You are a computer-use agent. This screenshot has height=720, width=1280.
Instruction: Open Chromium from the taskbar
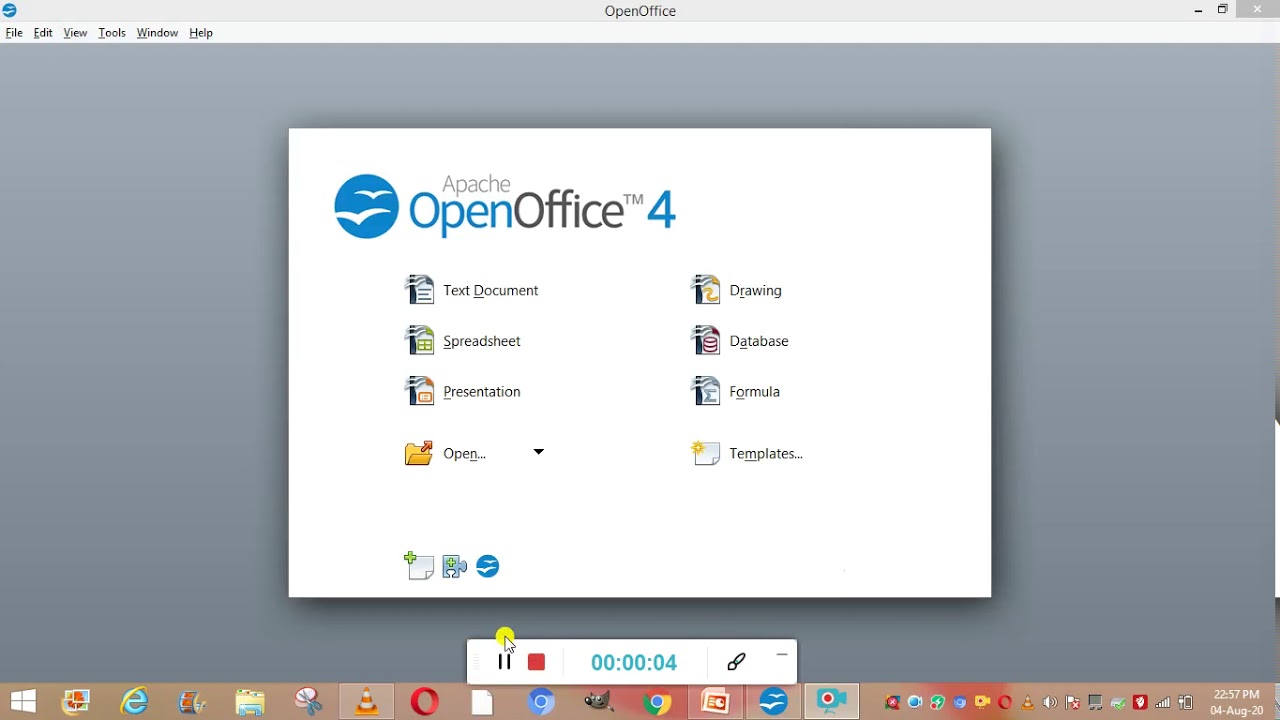[542, 703]
